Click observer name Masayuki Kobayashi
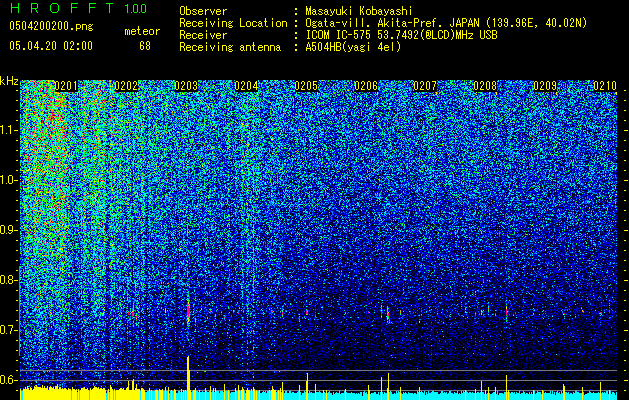The width and height of the screenshot is (629, 400). coord(359,12)
